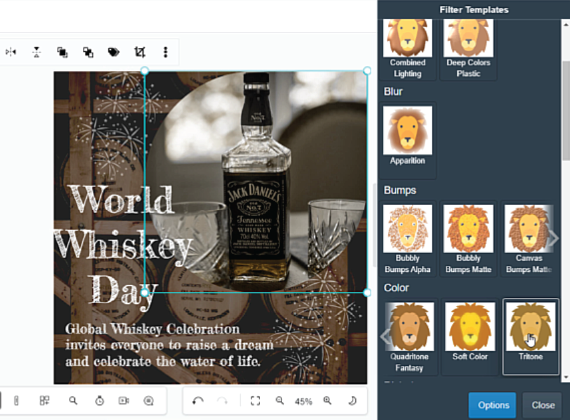Viewport: 570px width, 420px height.
Task: Click the scrollbar up arrow in filter panel
Action: click(566, 24)
